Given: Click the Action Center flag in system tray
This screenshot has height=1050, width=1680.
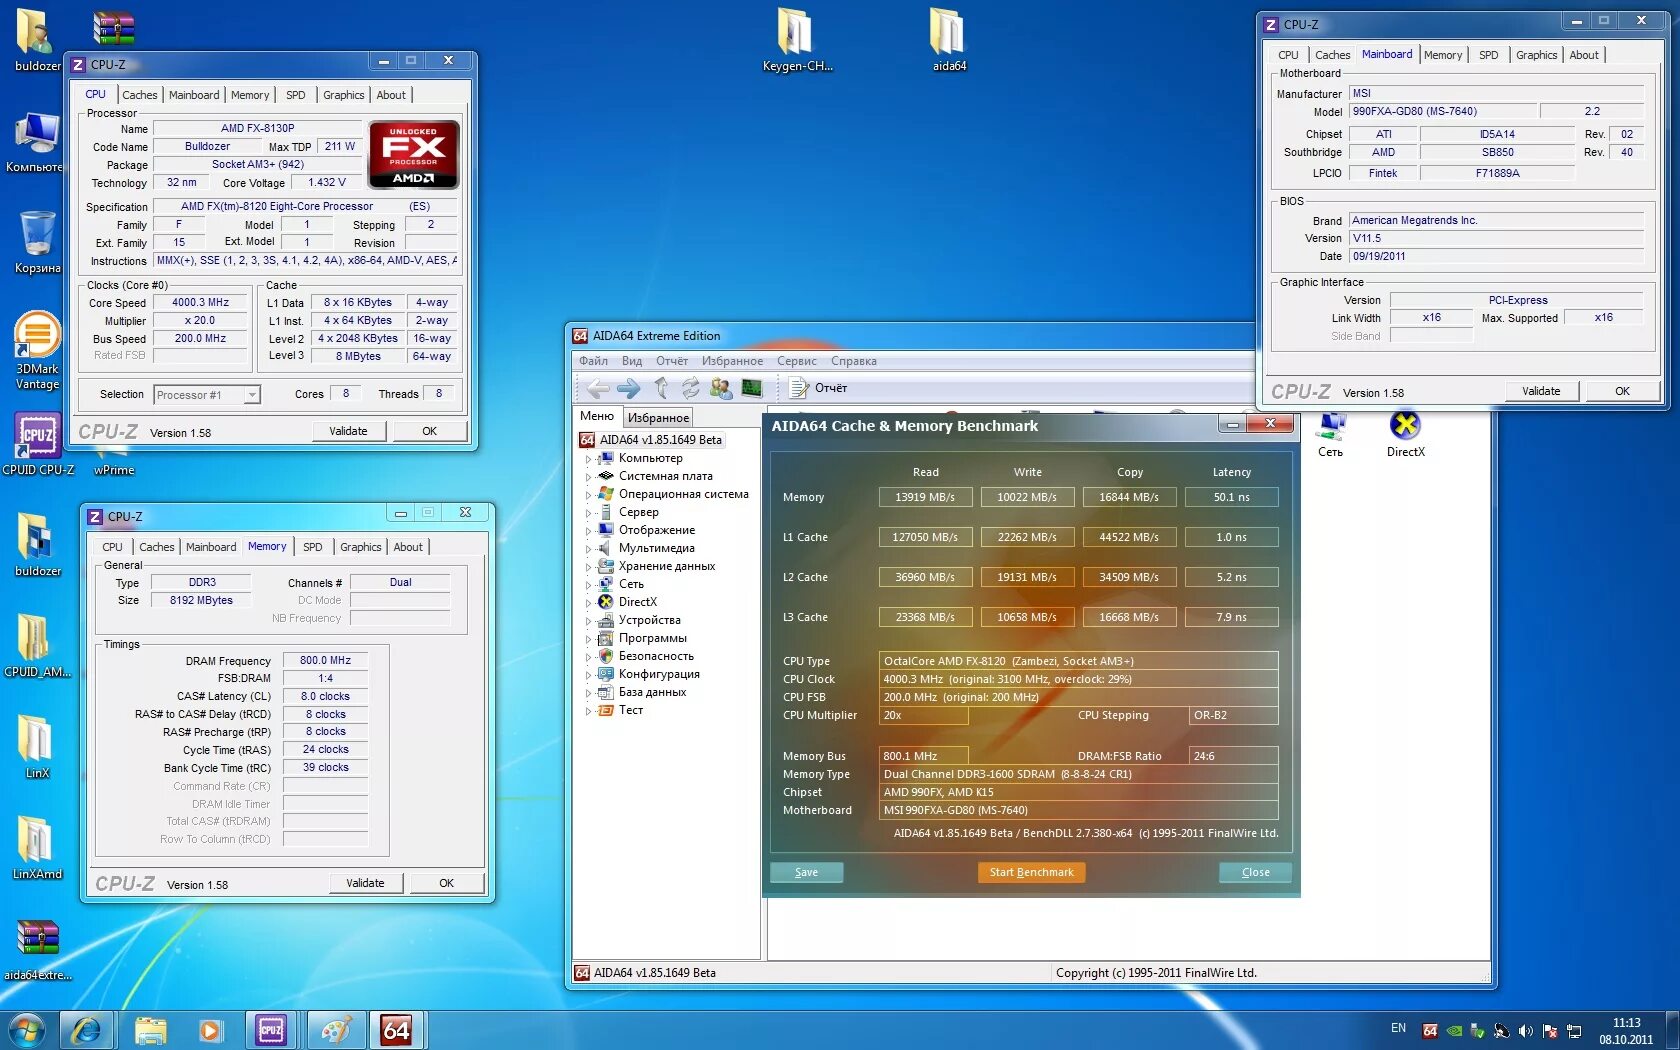Looking at the screenshot, I should tap(1550, 1031).
